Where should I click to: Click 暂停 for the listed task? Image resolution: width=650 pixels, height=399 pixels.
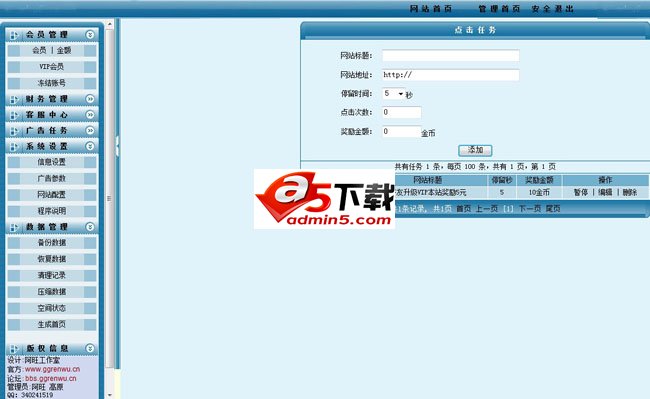(x=581, y=192)
